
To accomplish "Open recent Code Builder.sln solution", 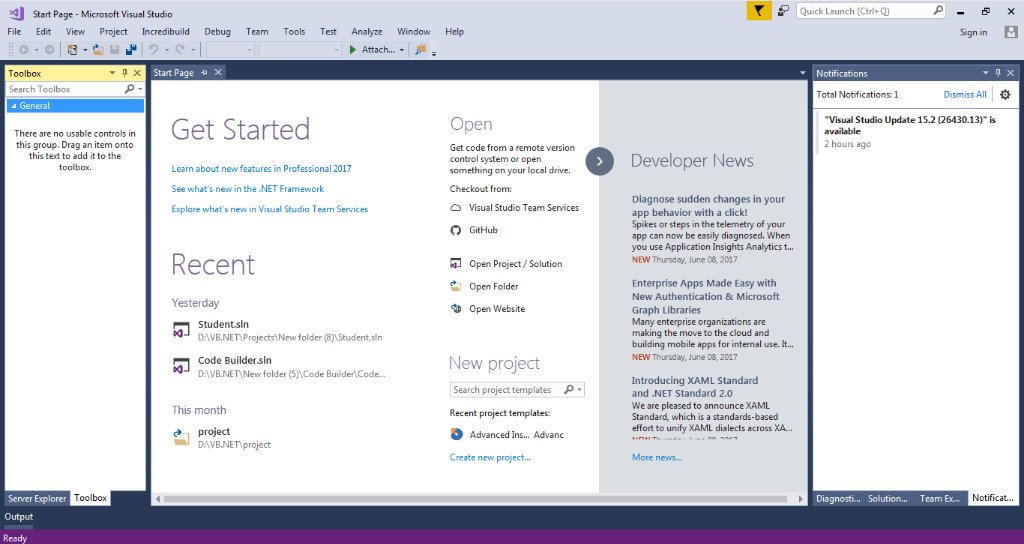I will [279, 367].
